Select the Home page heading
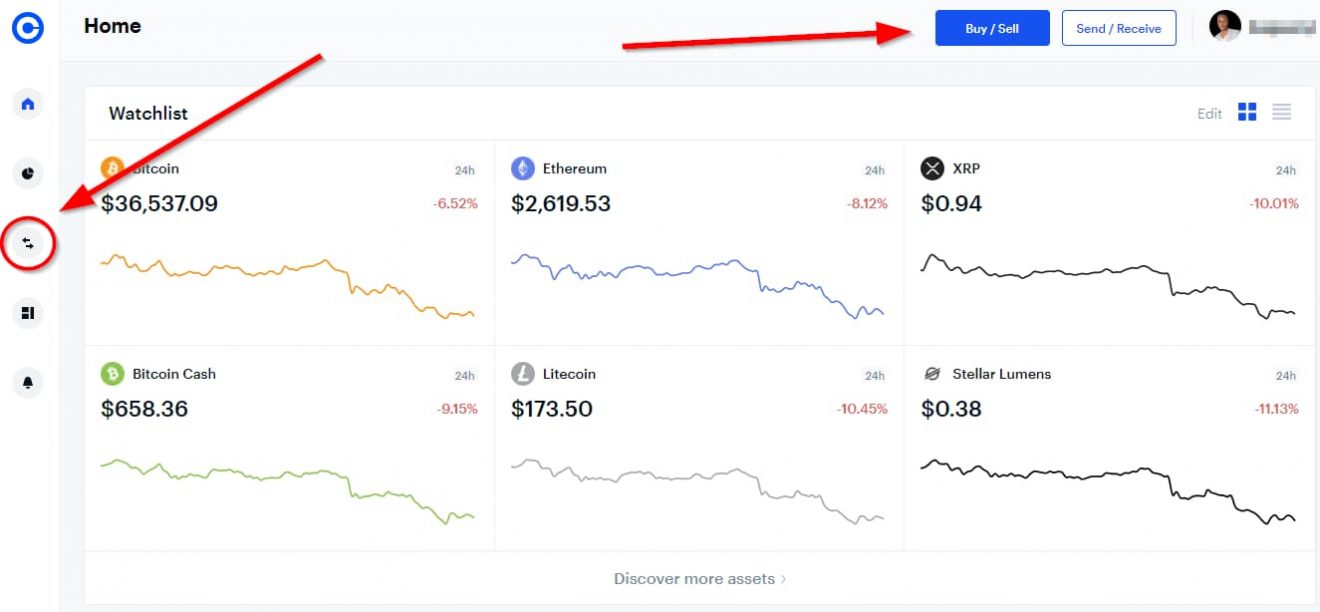The width and height of the screenshot is (1320, 612). pyautogui.click(x=112, y=27)
